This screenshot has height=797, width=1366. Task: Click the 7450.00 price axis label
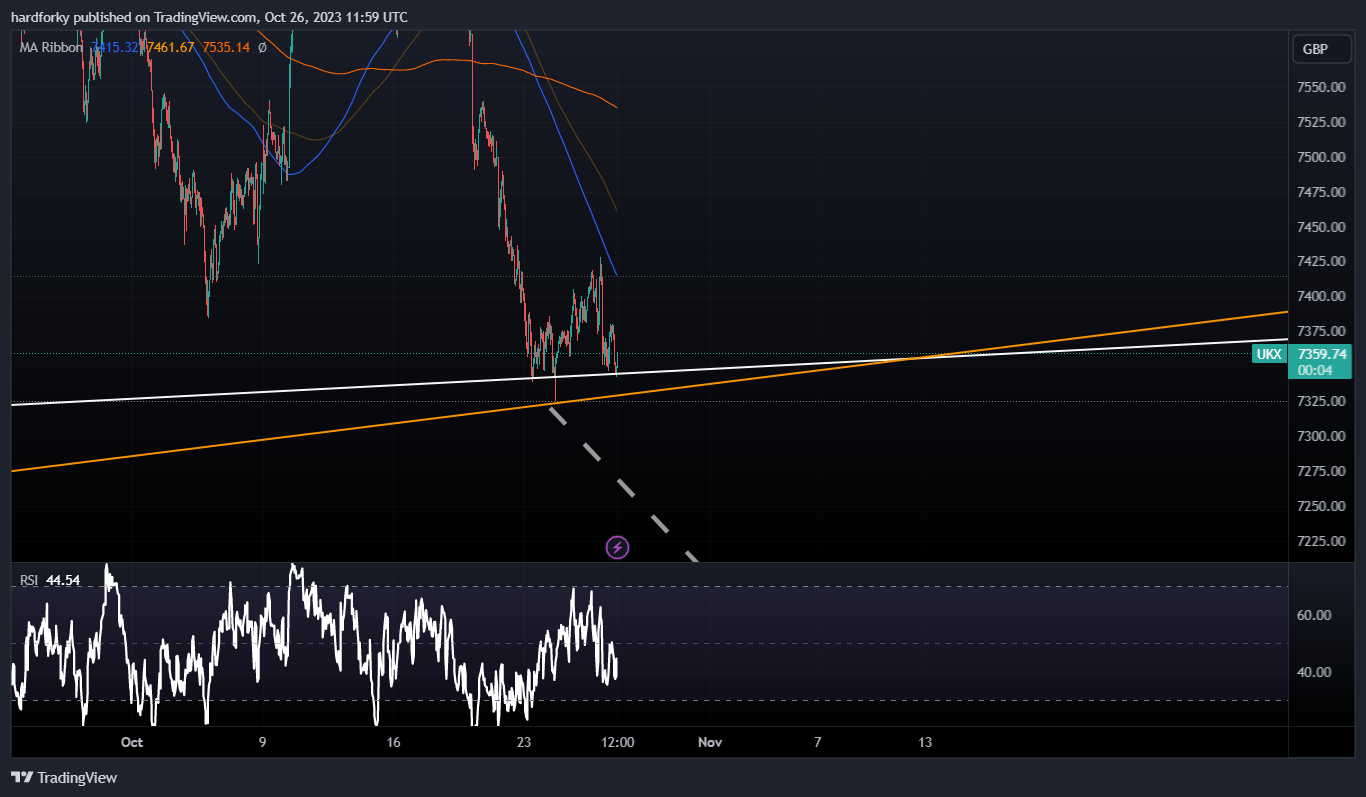(1321, 227)
